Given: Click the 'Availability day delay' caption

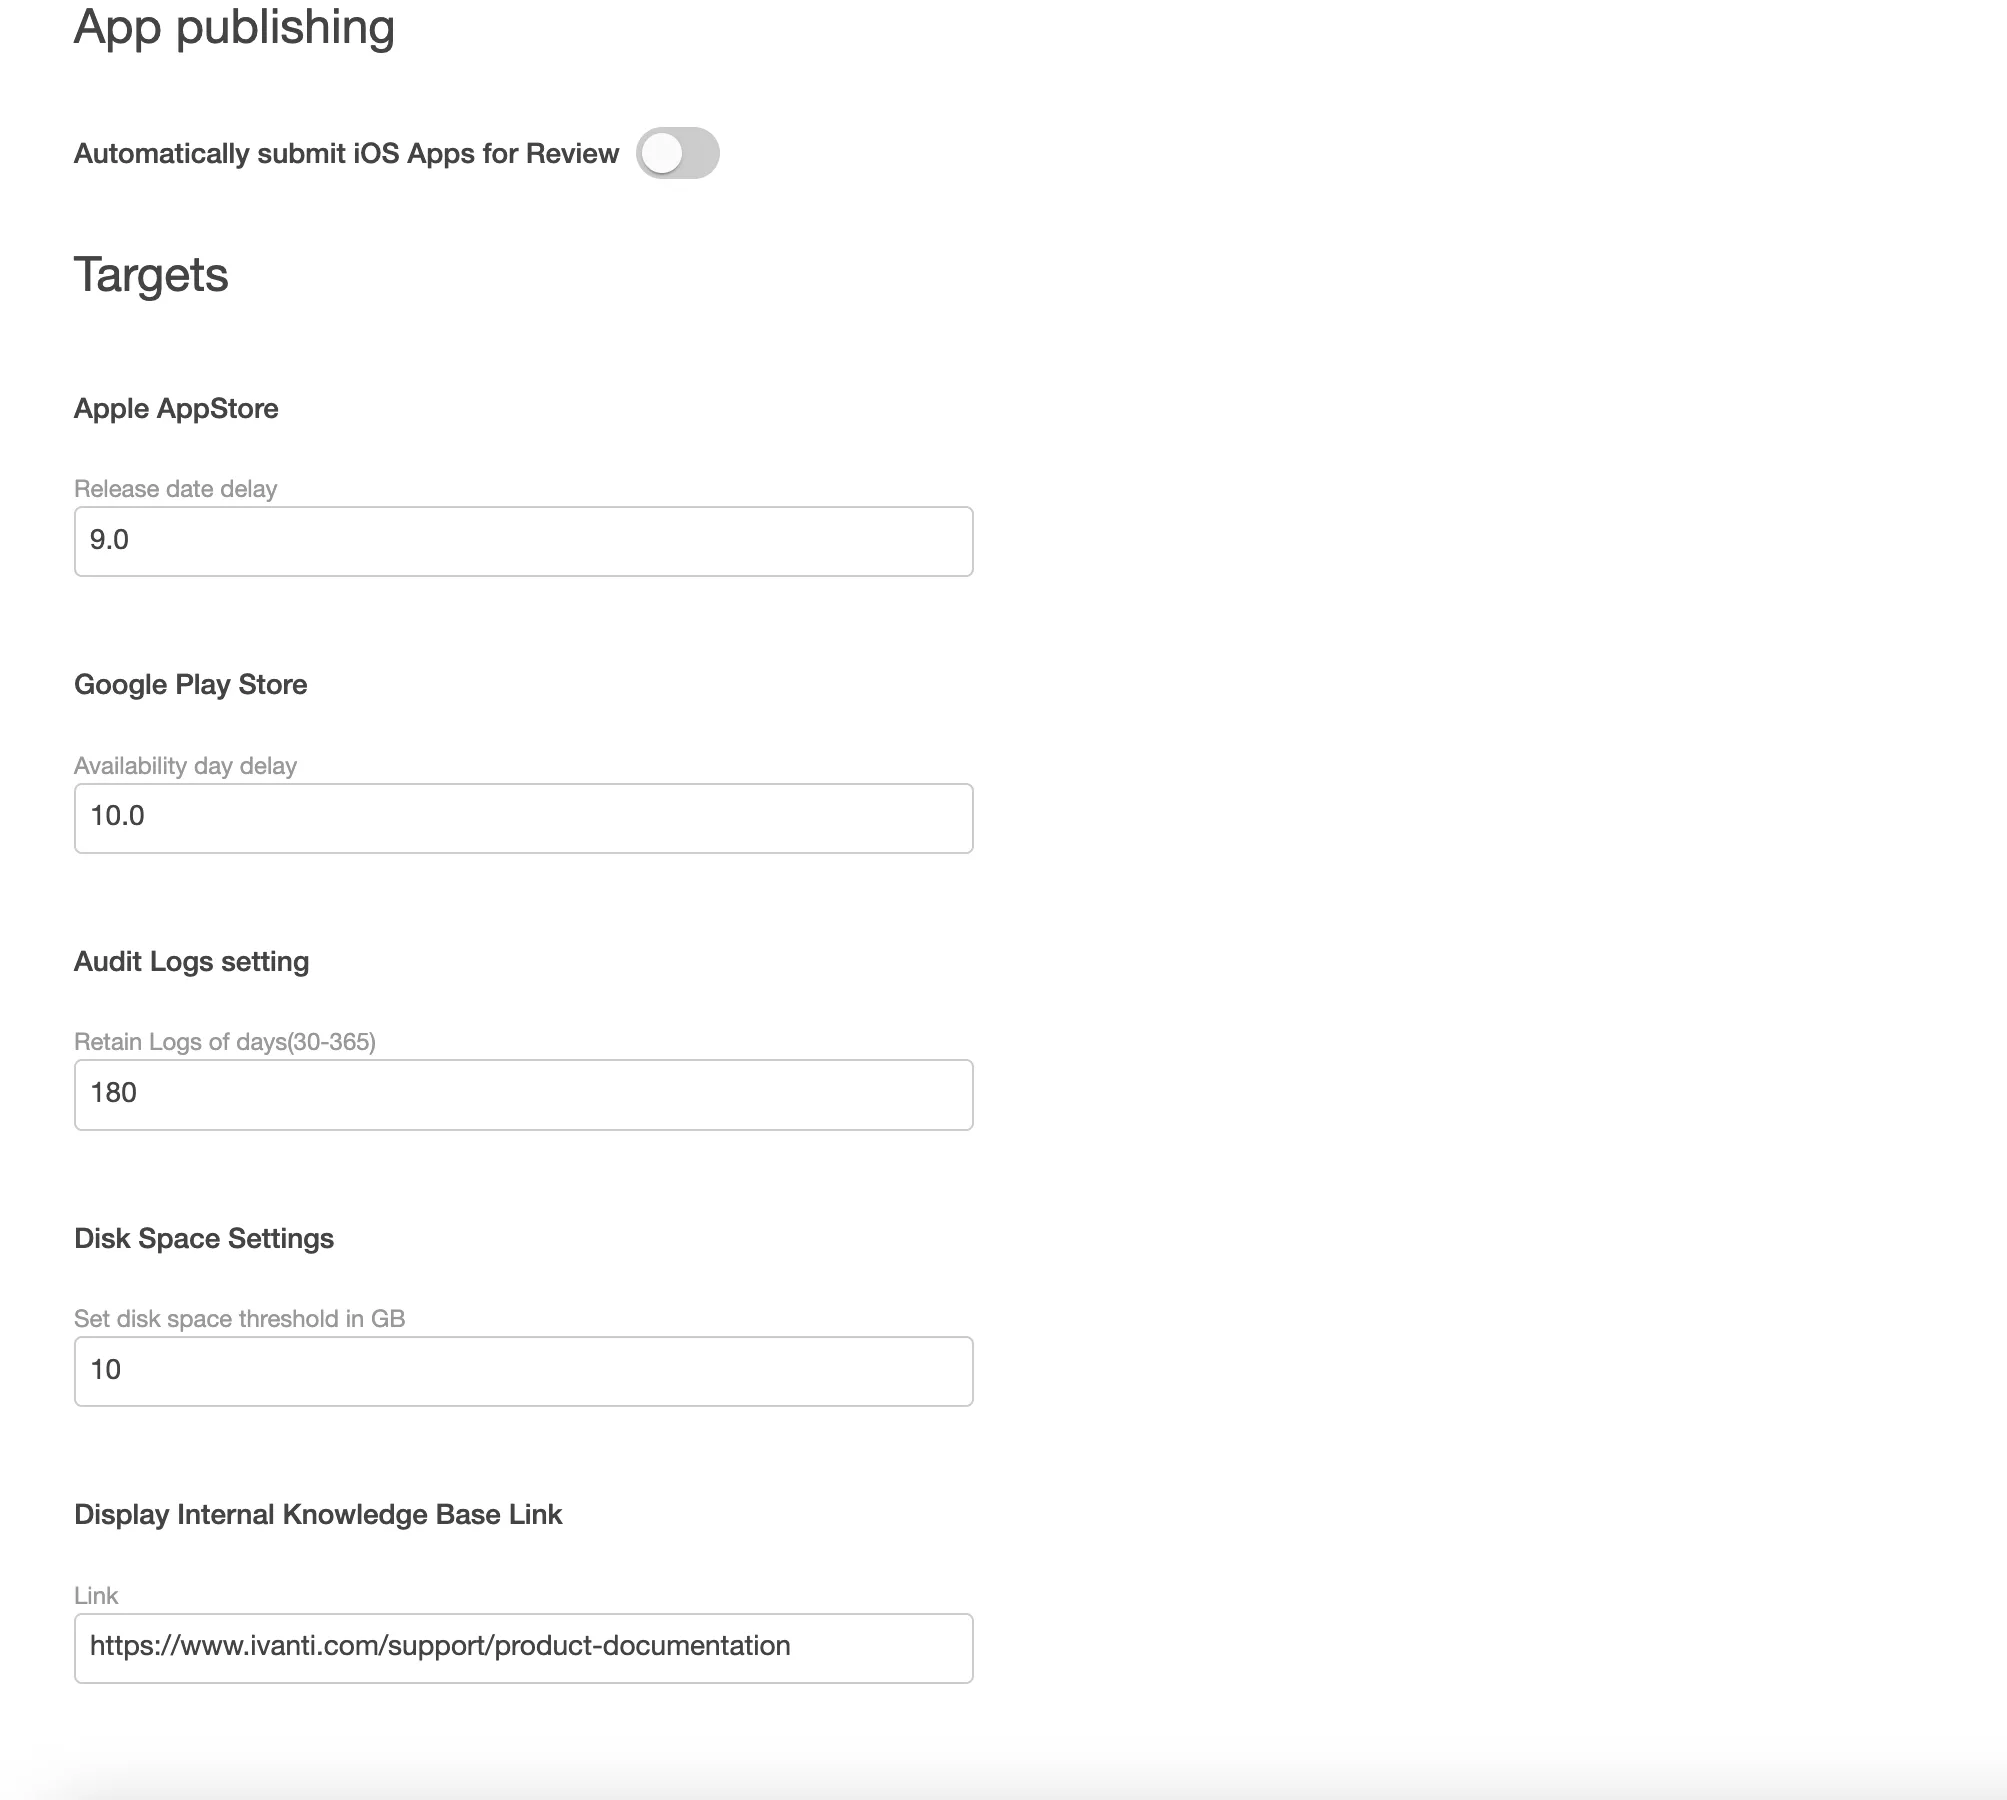Looking at the screenshot, I should point(185,766).
